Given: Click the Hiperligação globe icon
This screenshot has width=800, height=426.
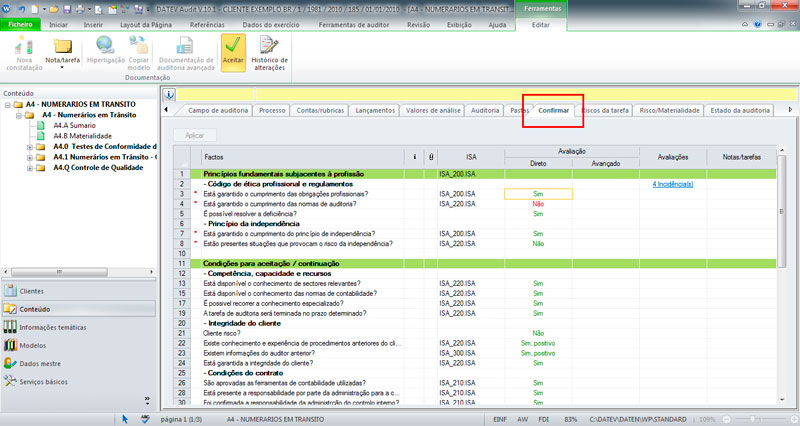Looking at the screenshot, I should [x=105, y=45].
